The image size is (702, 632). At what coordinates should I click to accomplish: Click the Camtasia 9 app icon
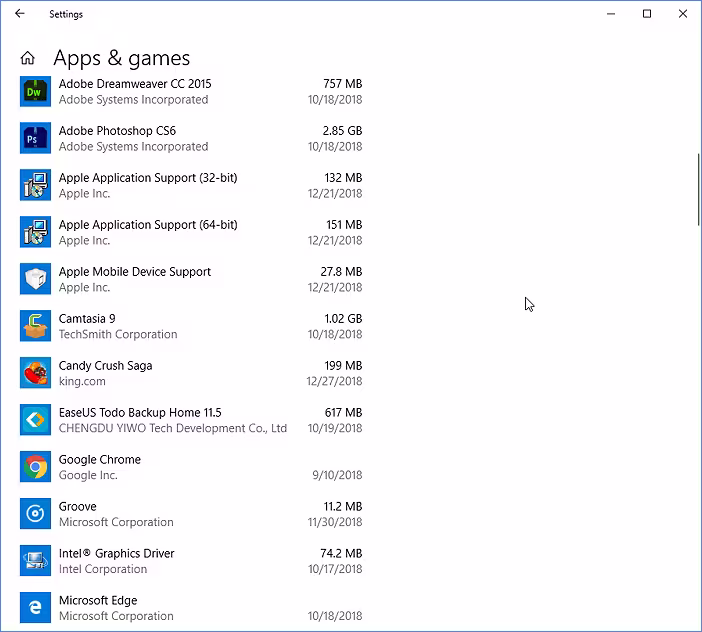click(x=35, y=326)
